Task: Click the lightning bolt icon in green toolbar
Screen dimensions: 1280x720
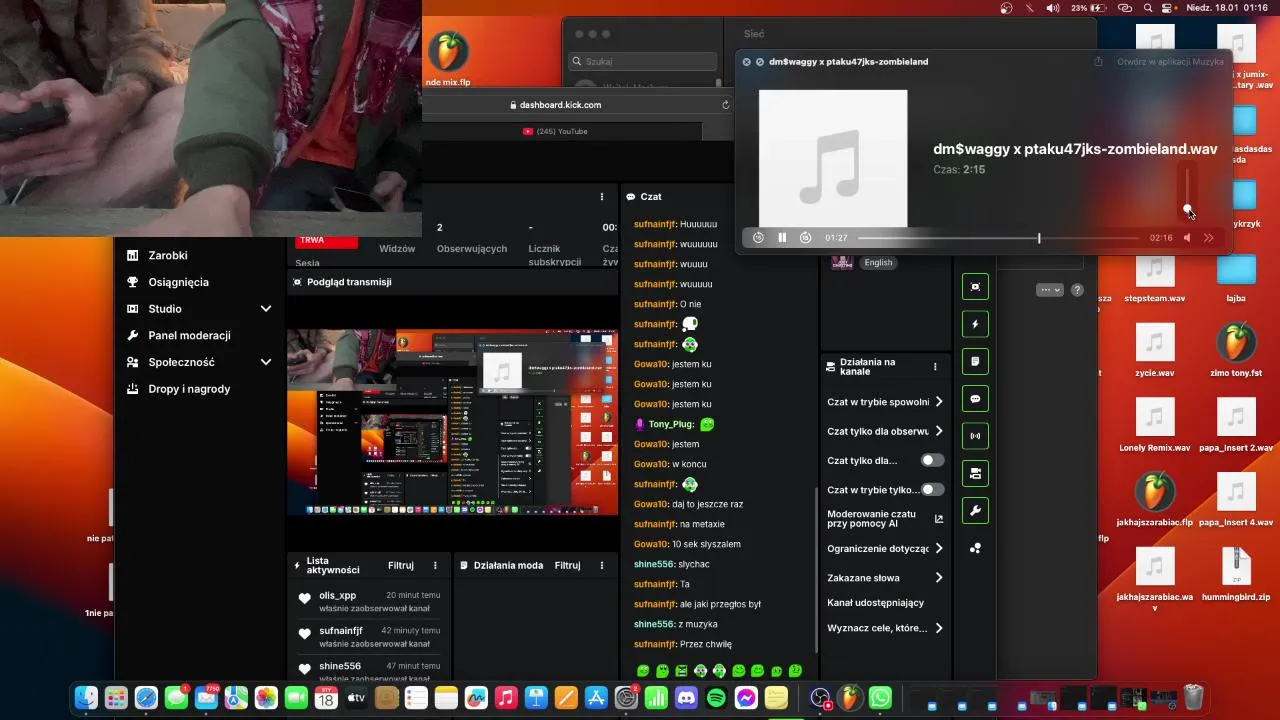Action: (x=975, y=324)
